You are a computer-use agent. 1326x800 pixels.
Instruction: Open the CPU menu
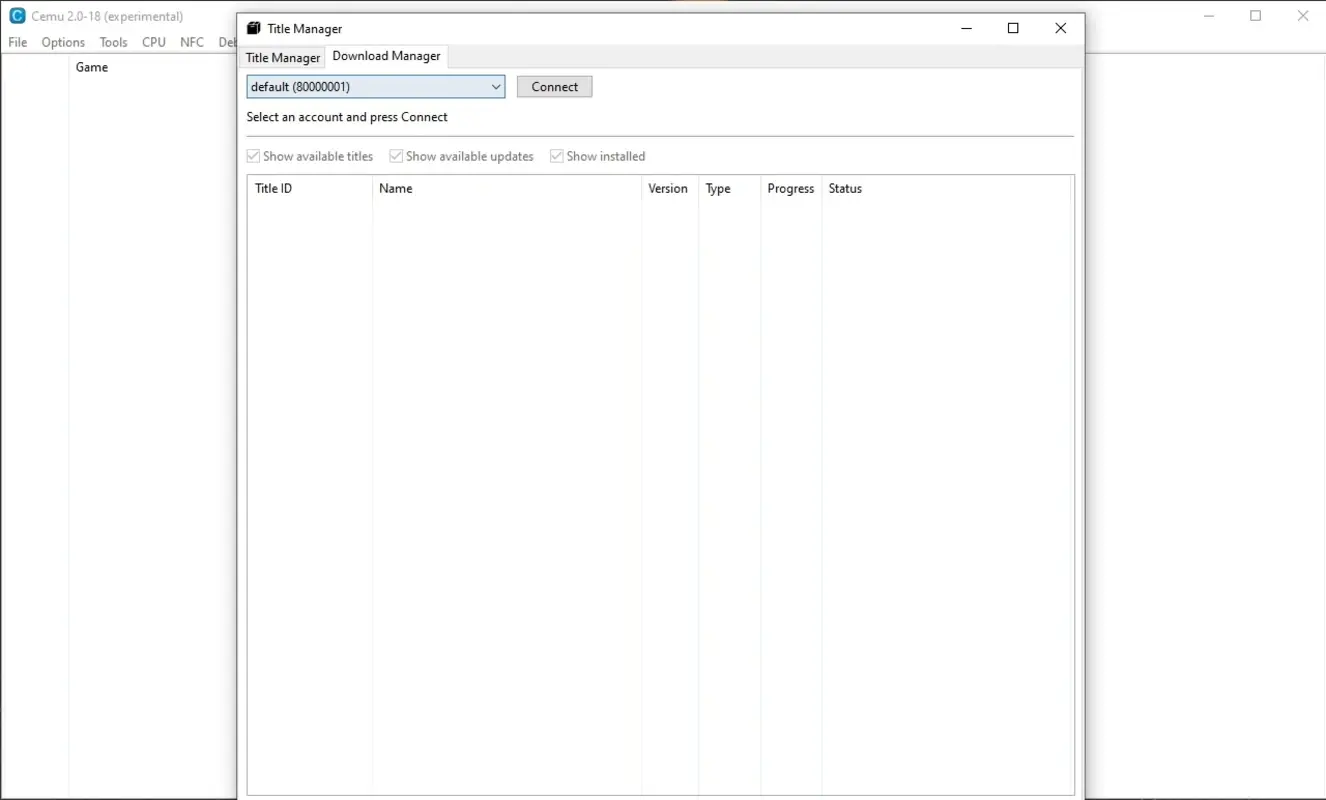point(153,42)
